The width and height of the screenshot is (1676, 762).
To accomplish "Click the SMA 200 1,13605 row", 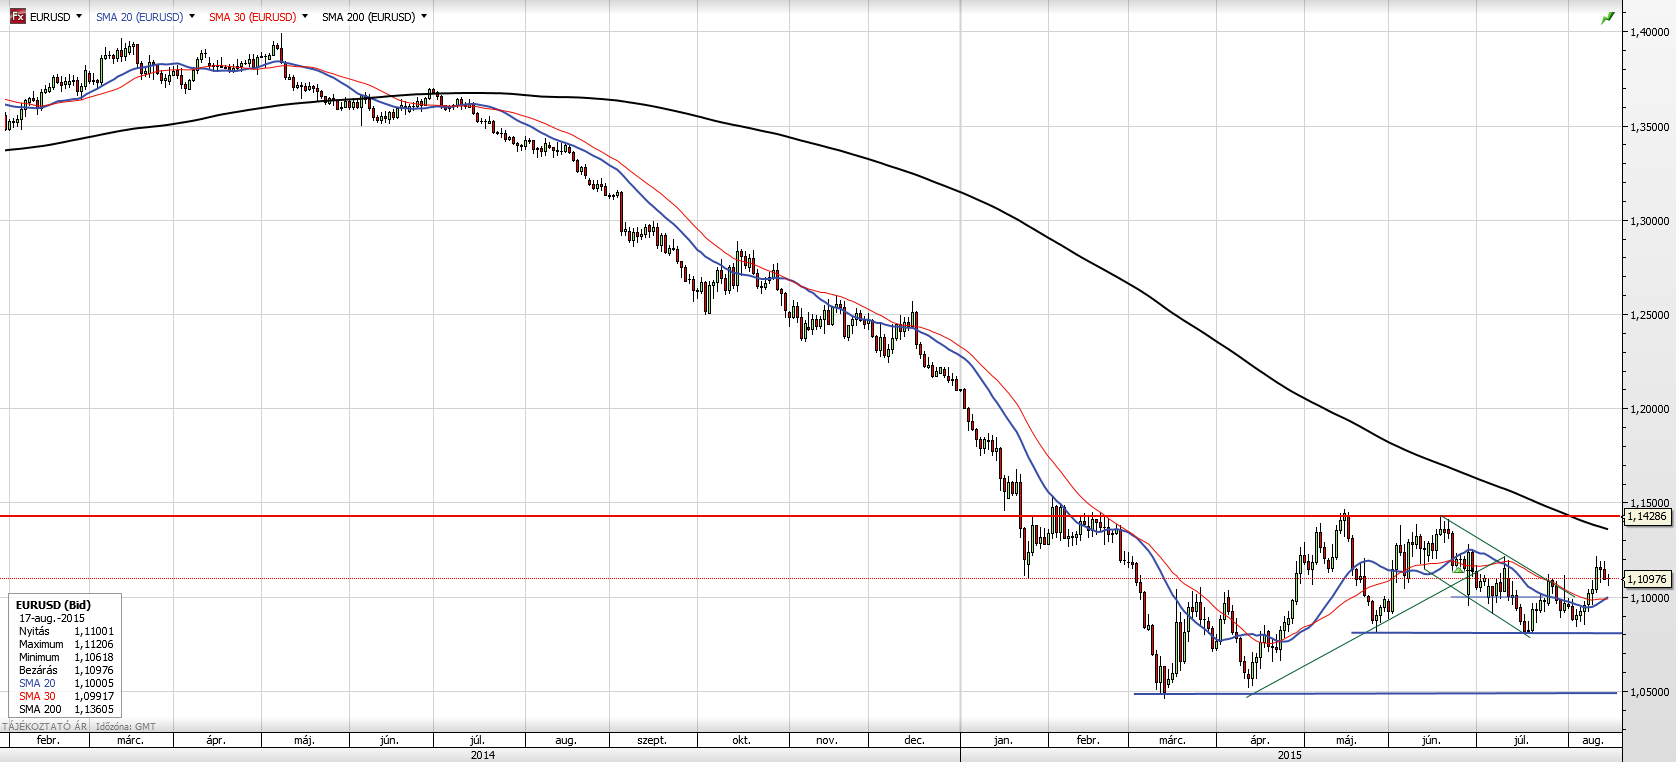I will tap(66, 709).
